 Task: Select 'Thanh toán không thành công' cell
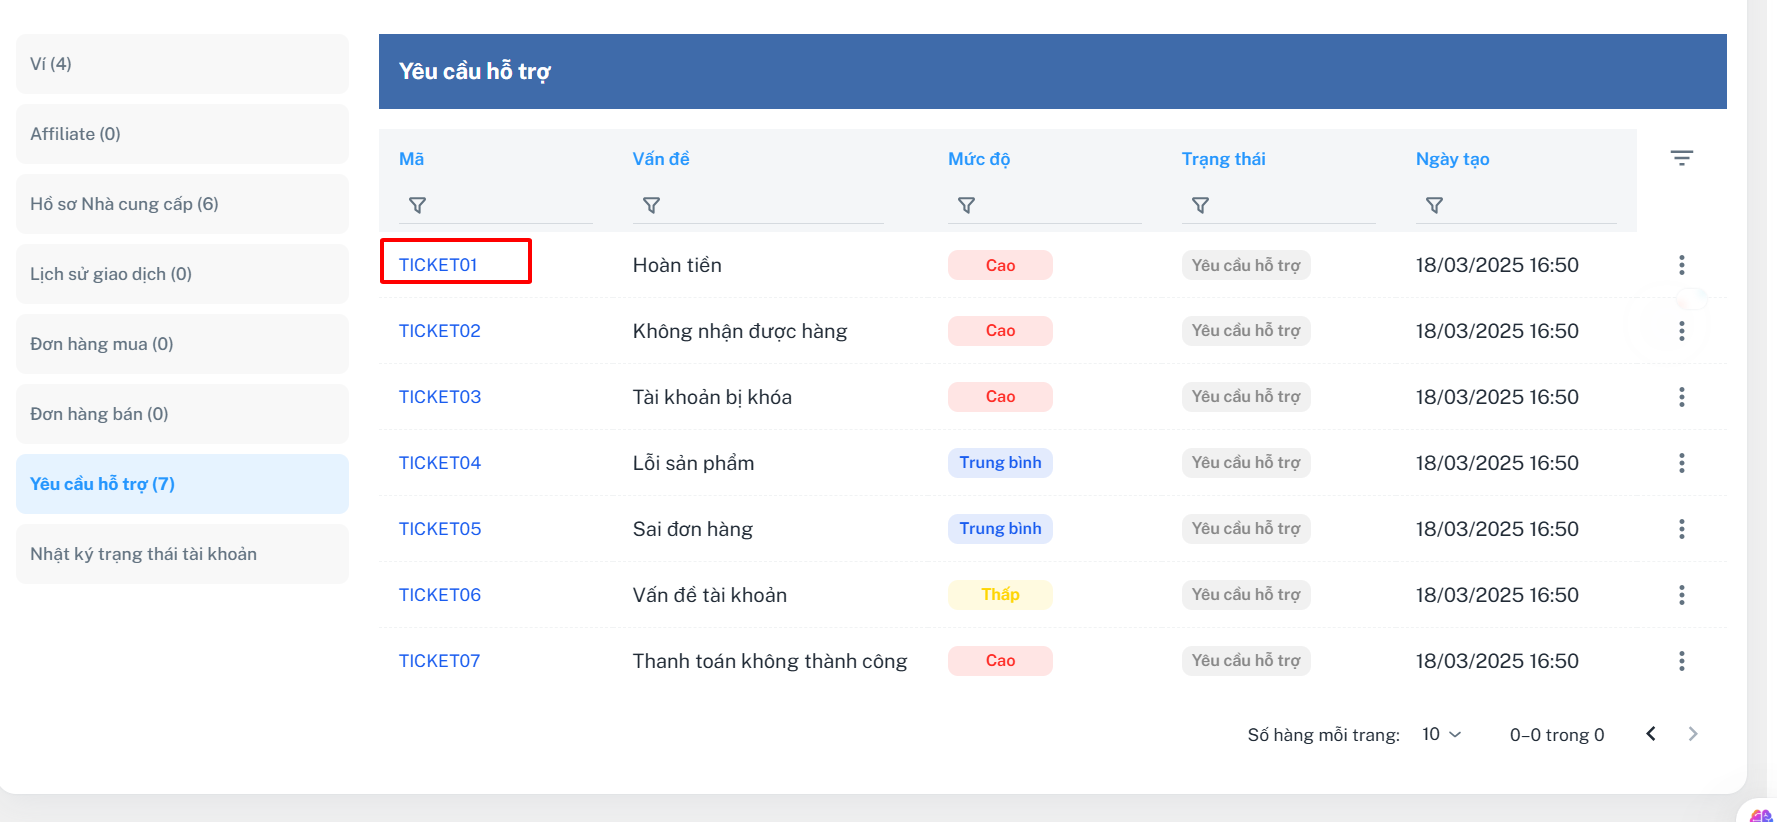770,661
